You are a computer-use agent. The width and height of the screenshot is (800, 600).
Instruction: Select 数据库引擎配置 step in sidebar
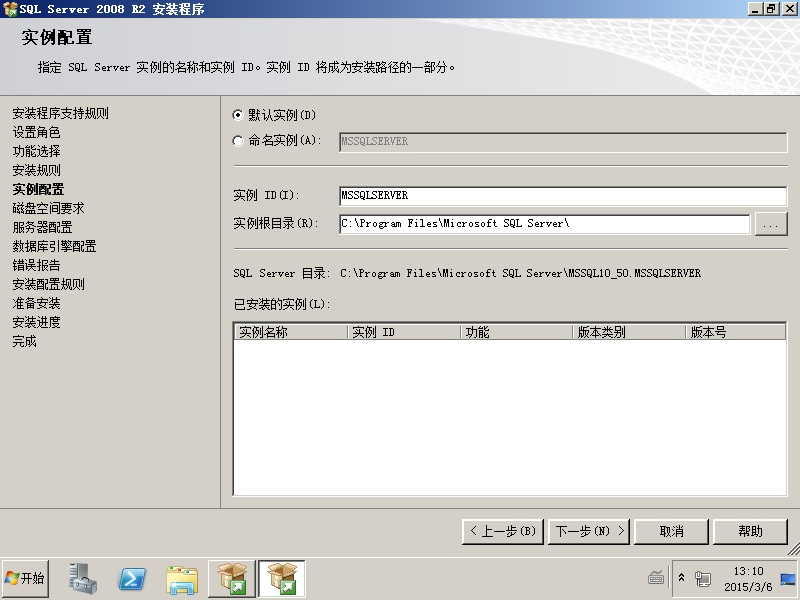pos(54,246)
